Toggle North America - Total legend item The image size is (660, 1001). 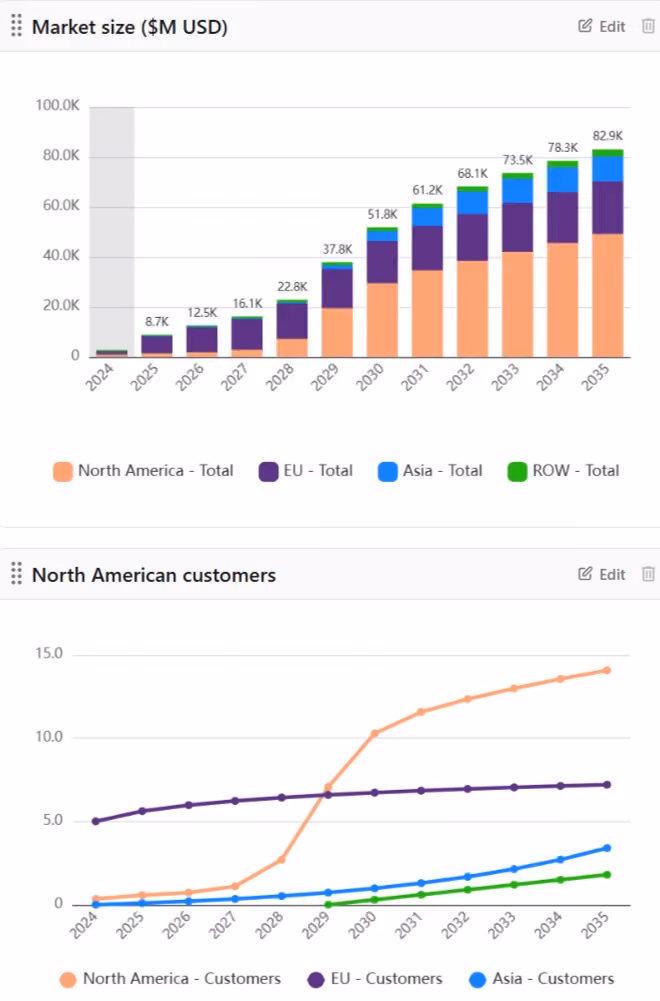pos(144,471)
